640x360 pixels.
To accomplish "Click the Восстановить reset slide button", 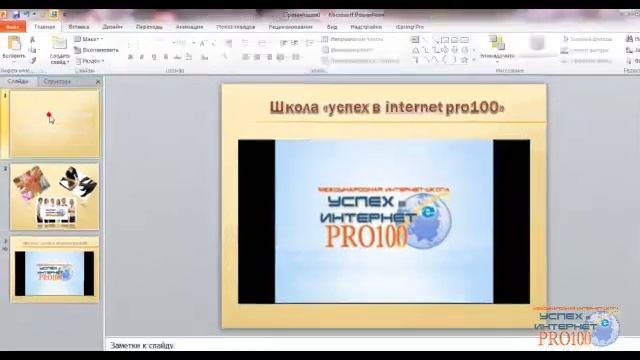I will coord(96,50).
